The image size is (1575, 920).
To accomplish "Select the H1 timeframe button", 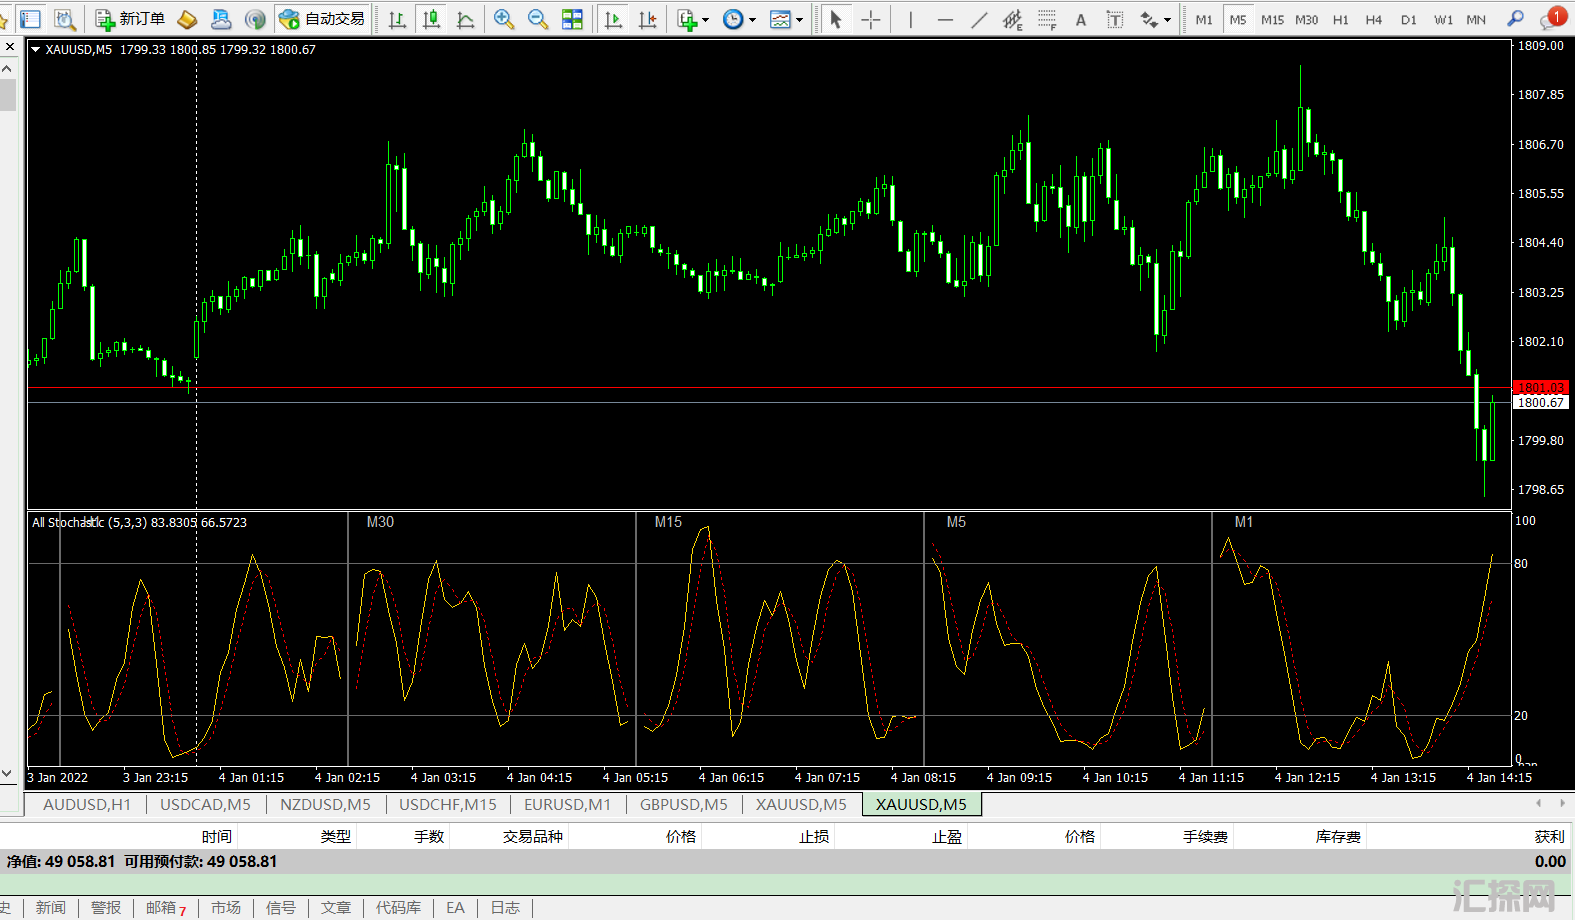I will pos(1340,19).
